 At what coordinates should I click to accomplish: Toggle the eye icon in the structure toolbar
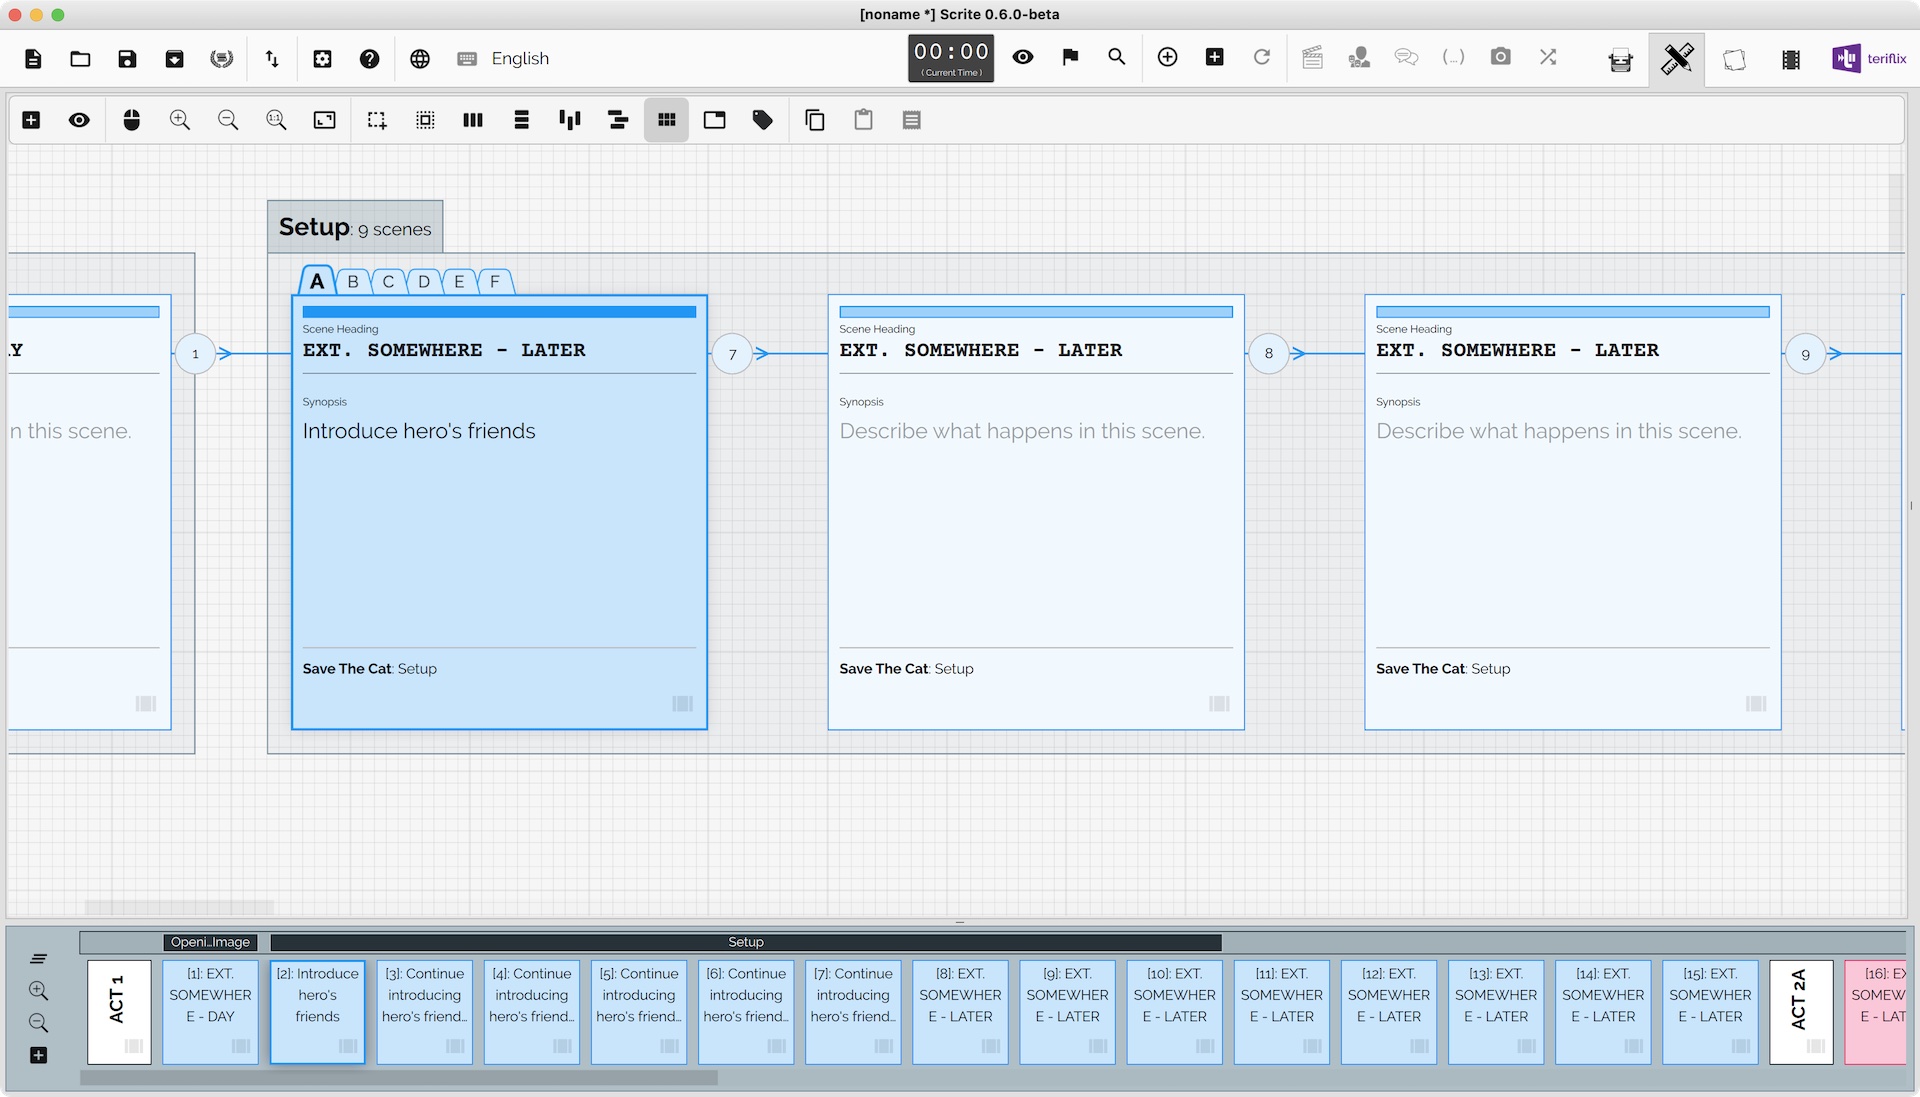pos(79,120)
